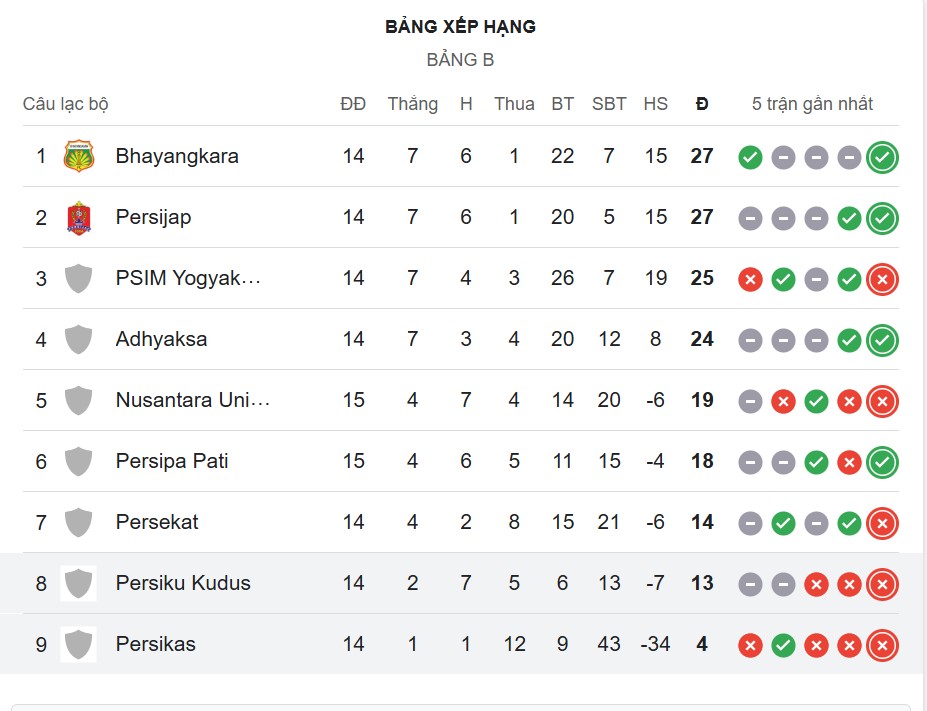The image size is (927, 711).
Task: Click the Bhayangkara team crest logo
Action: coord(78,156)
